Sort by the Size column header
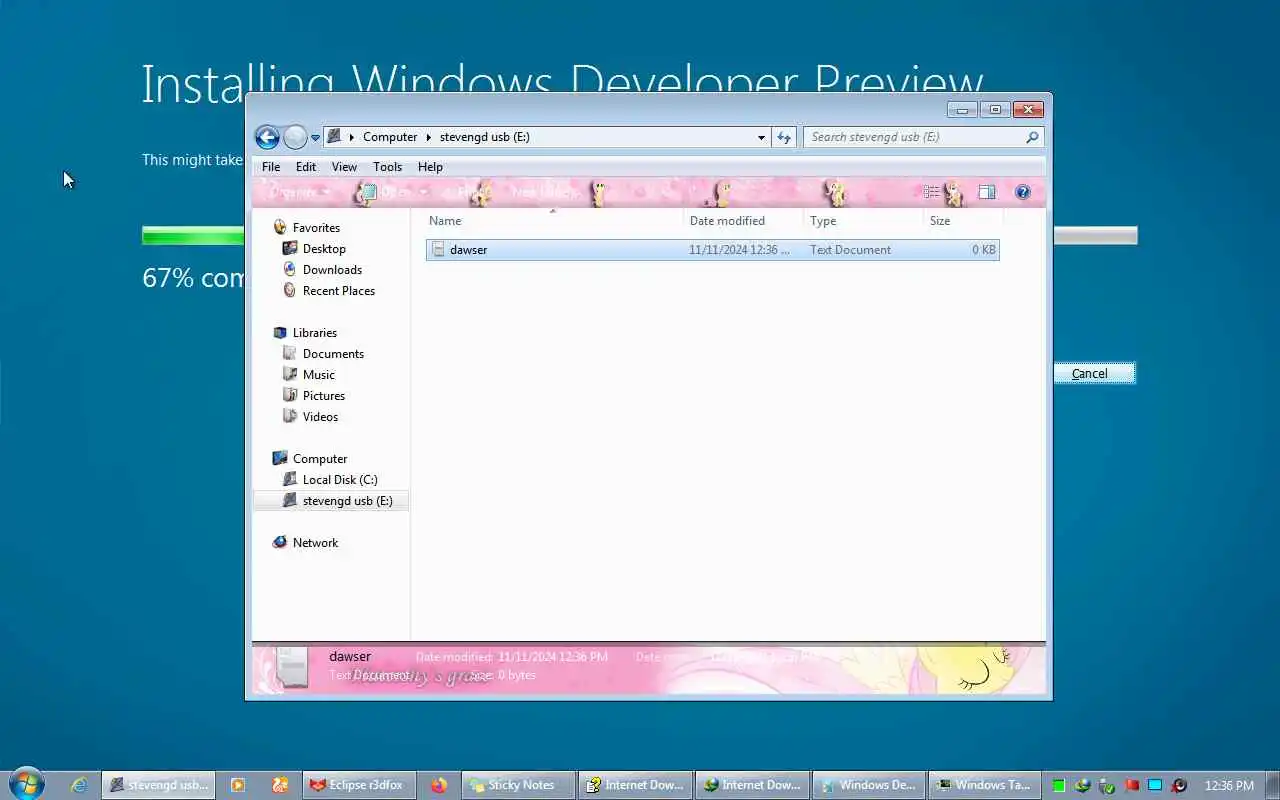 963,221
